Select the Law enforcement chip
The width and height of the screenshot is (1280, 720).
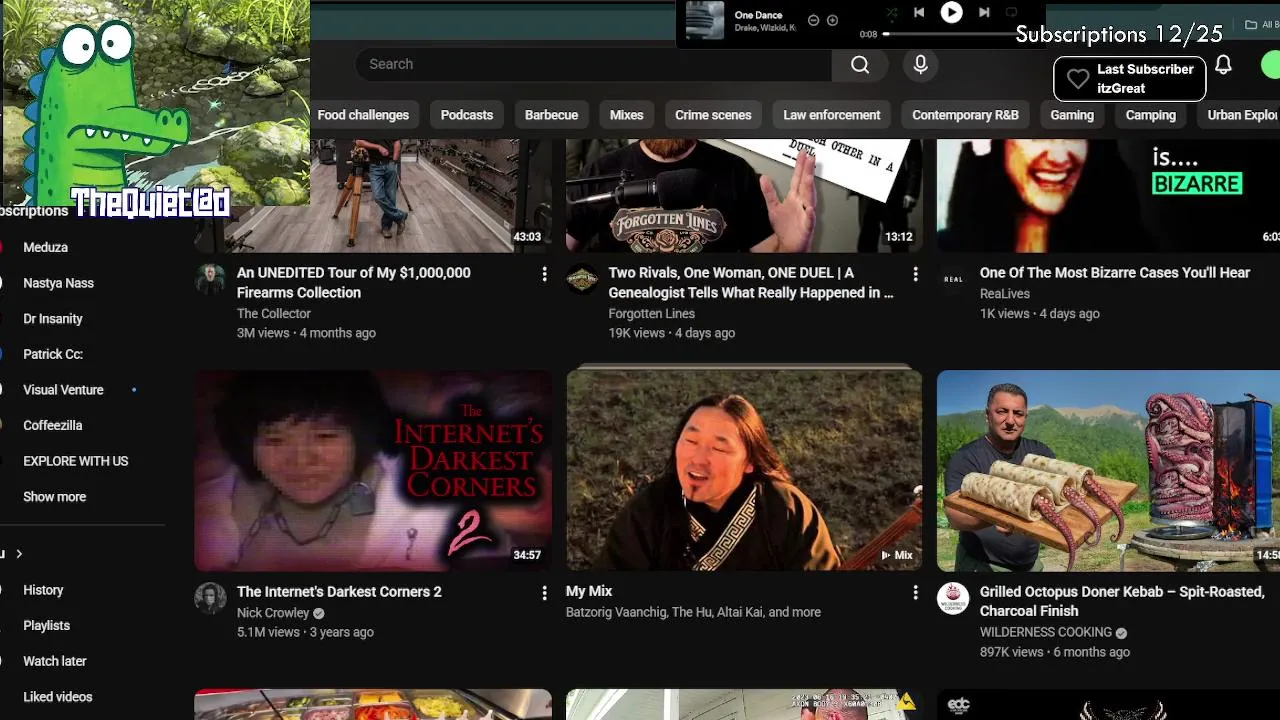coord(832,115)
